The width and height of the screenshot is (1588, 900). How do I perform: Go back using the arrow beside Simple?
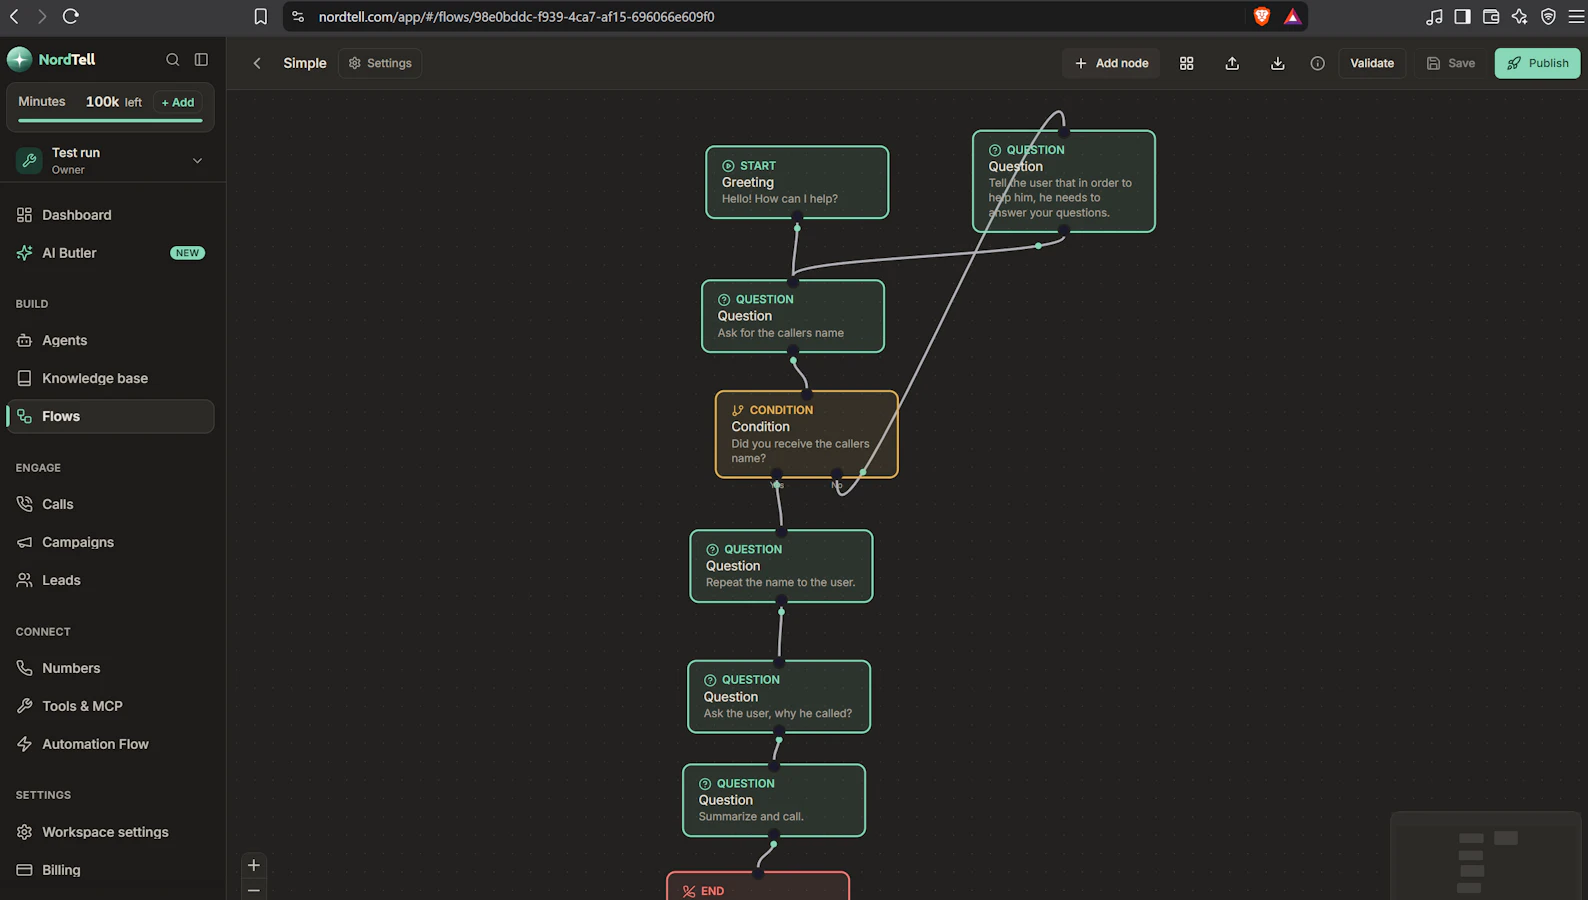257,63
